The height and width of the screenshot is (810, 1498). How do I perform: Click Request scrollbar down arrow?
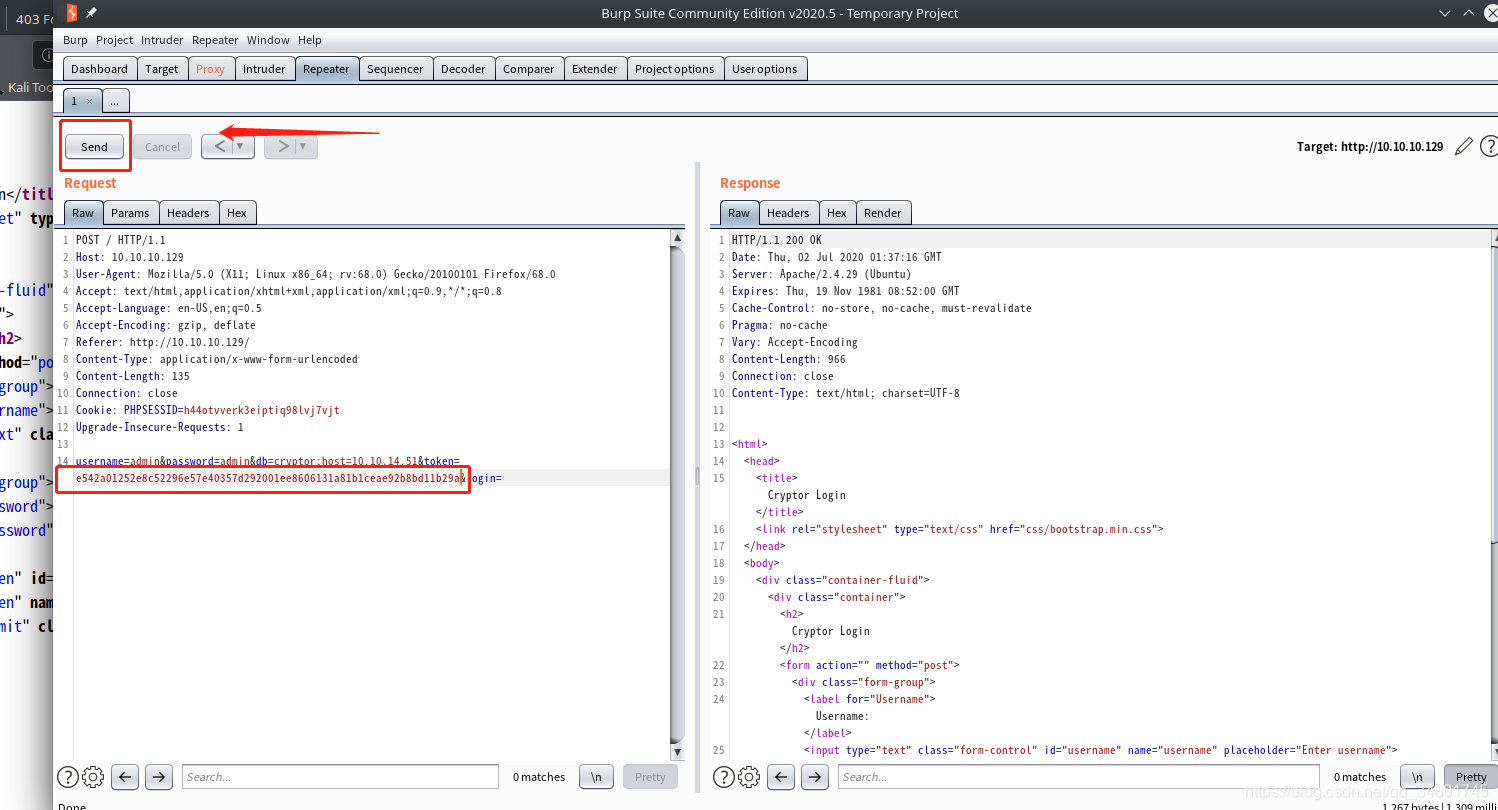[678, 752]
